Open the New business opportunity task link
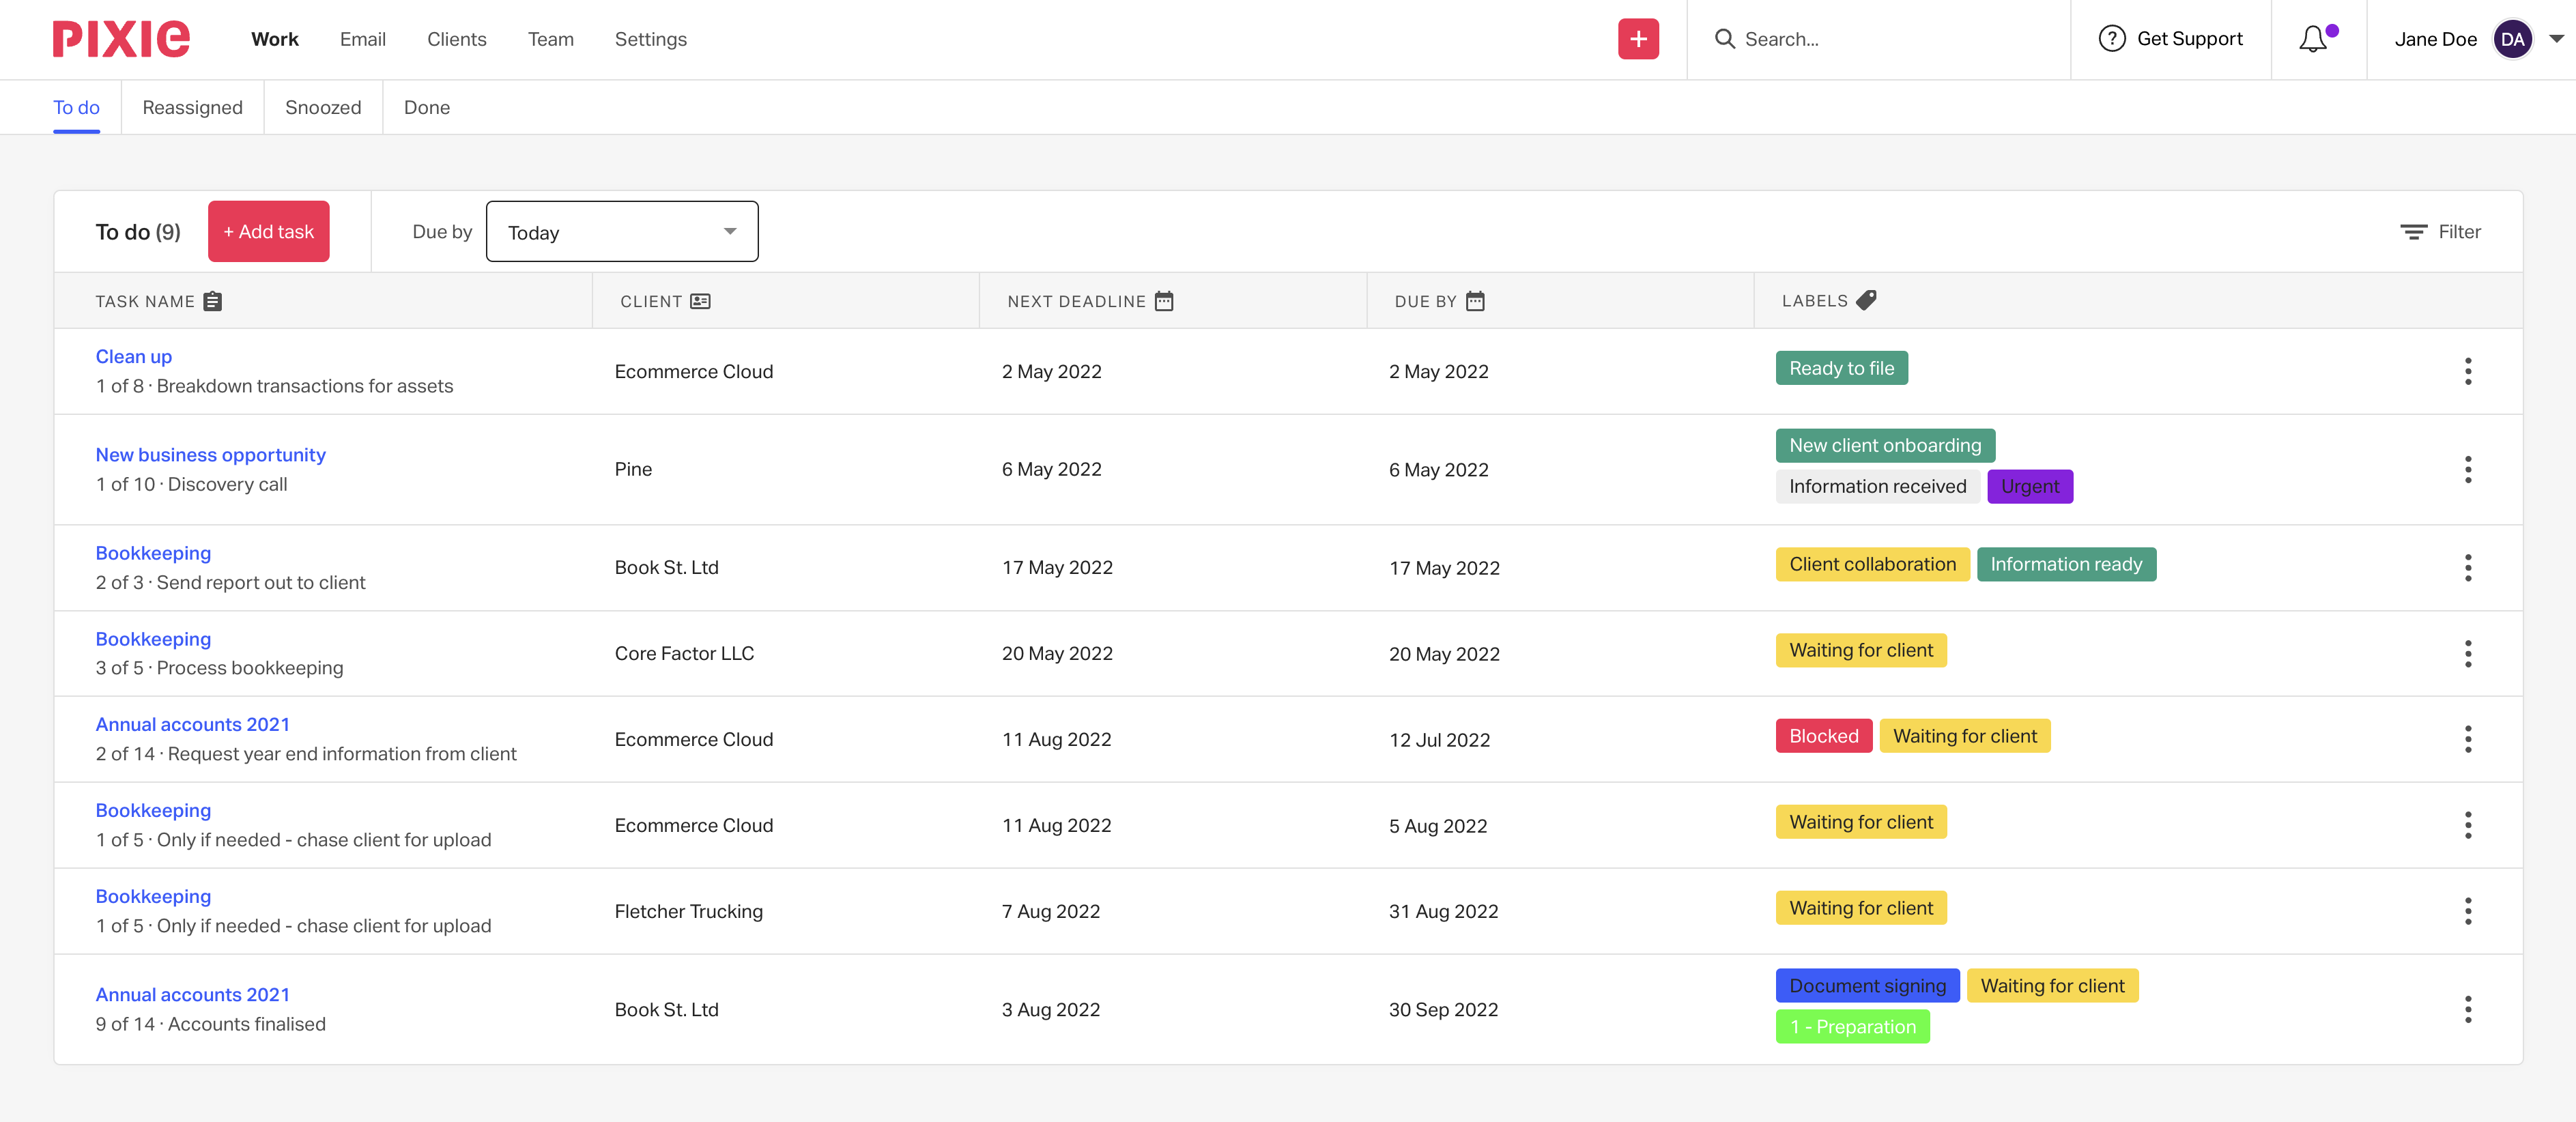Screen dimensions: 2576x1122 coord(211,455)
